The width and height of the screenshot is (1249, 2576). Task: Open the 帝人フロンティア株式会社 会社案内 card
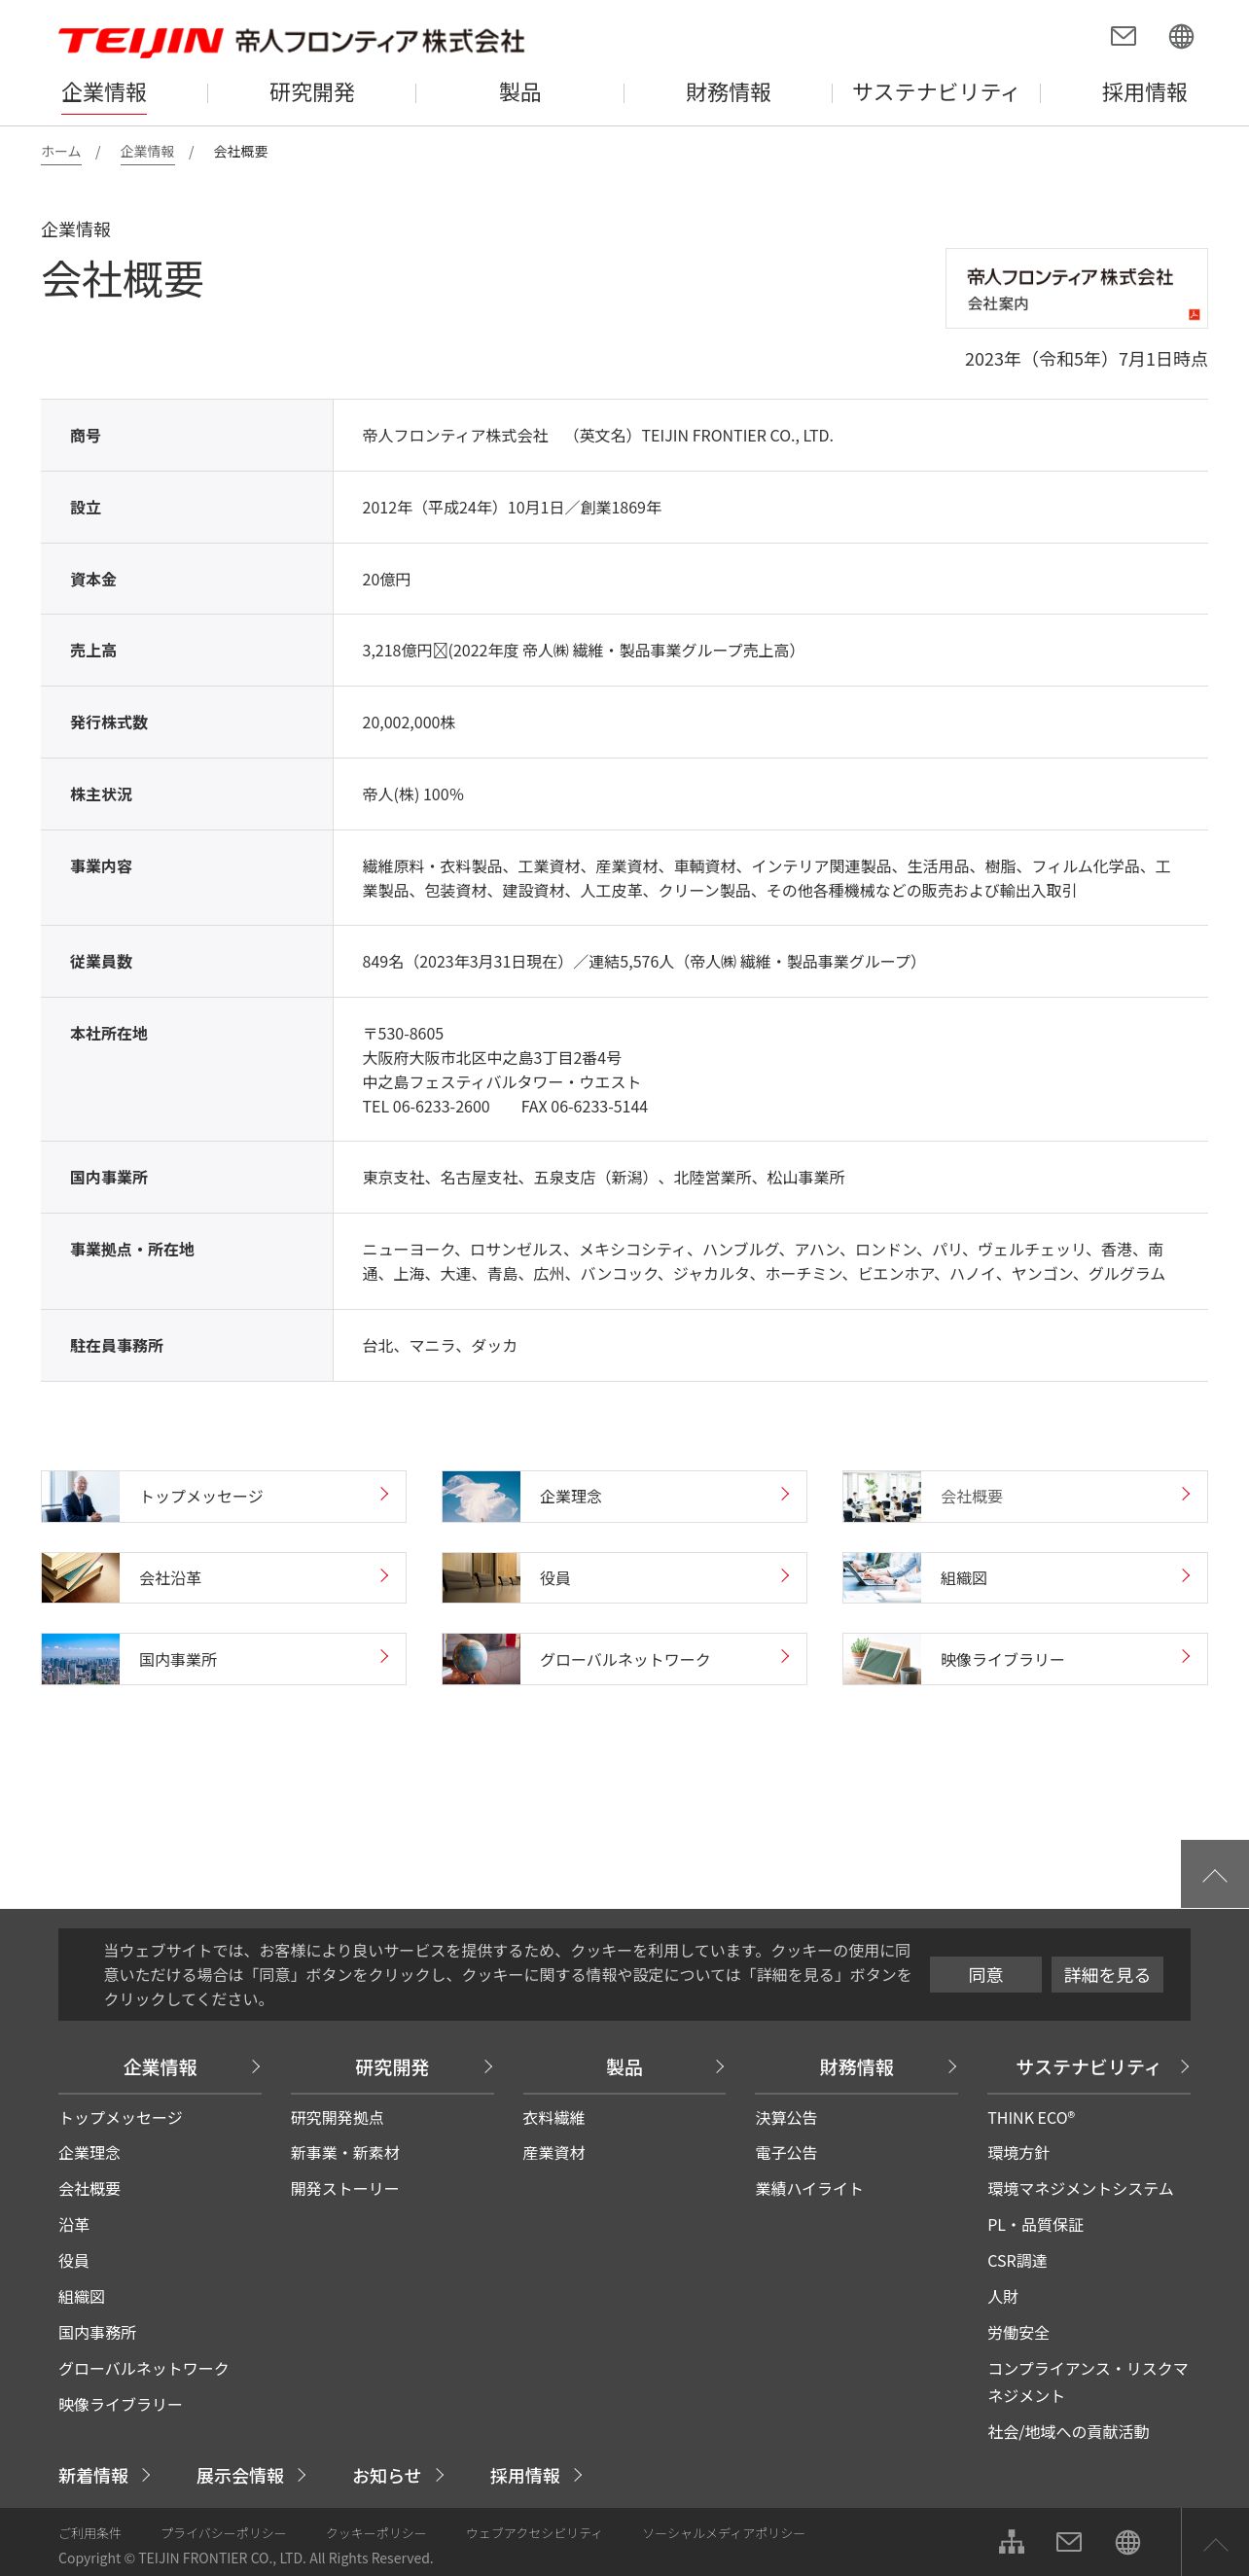point(1076,288)
